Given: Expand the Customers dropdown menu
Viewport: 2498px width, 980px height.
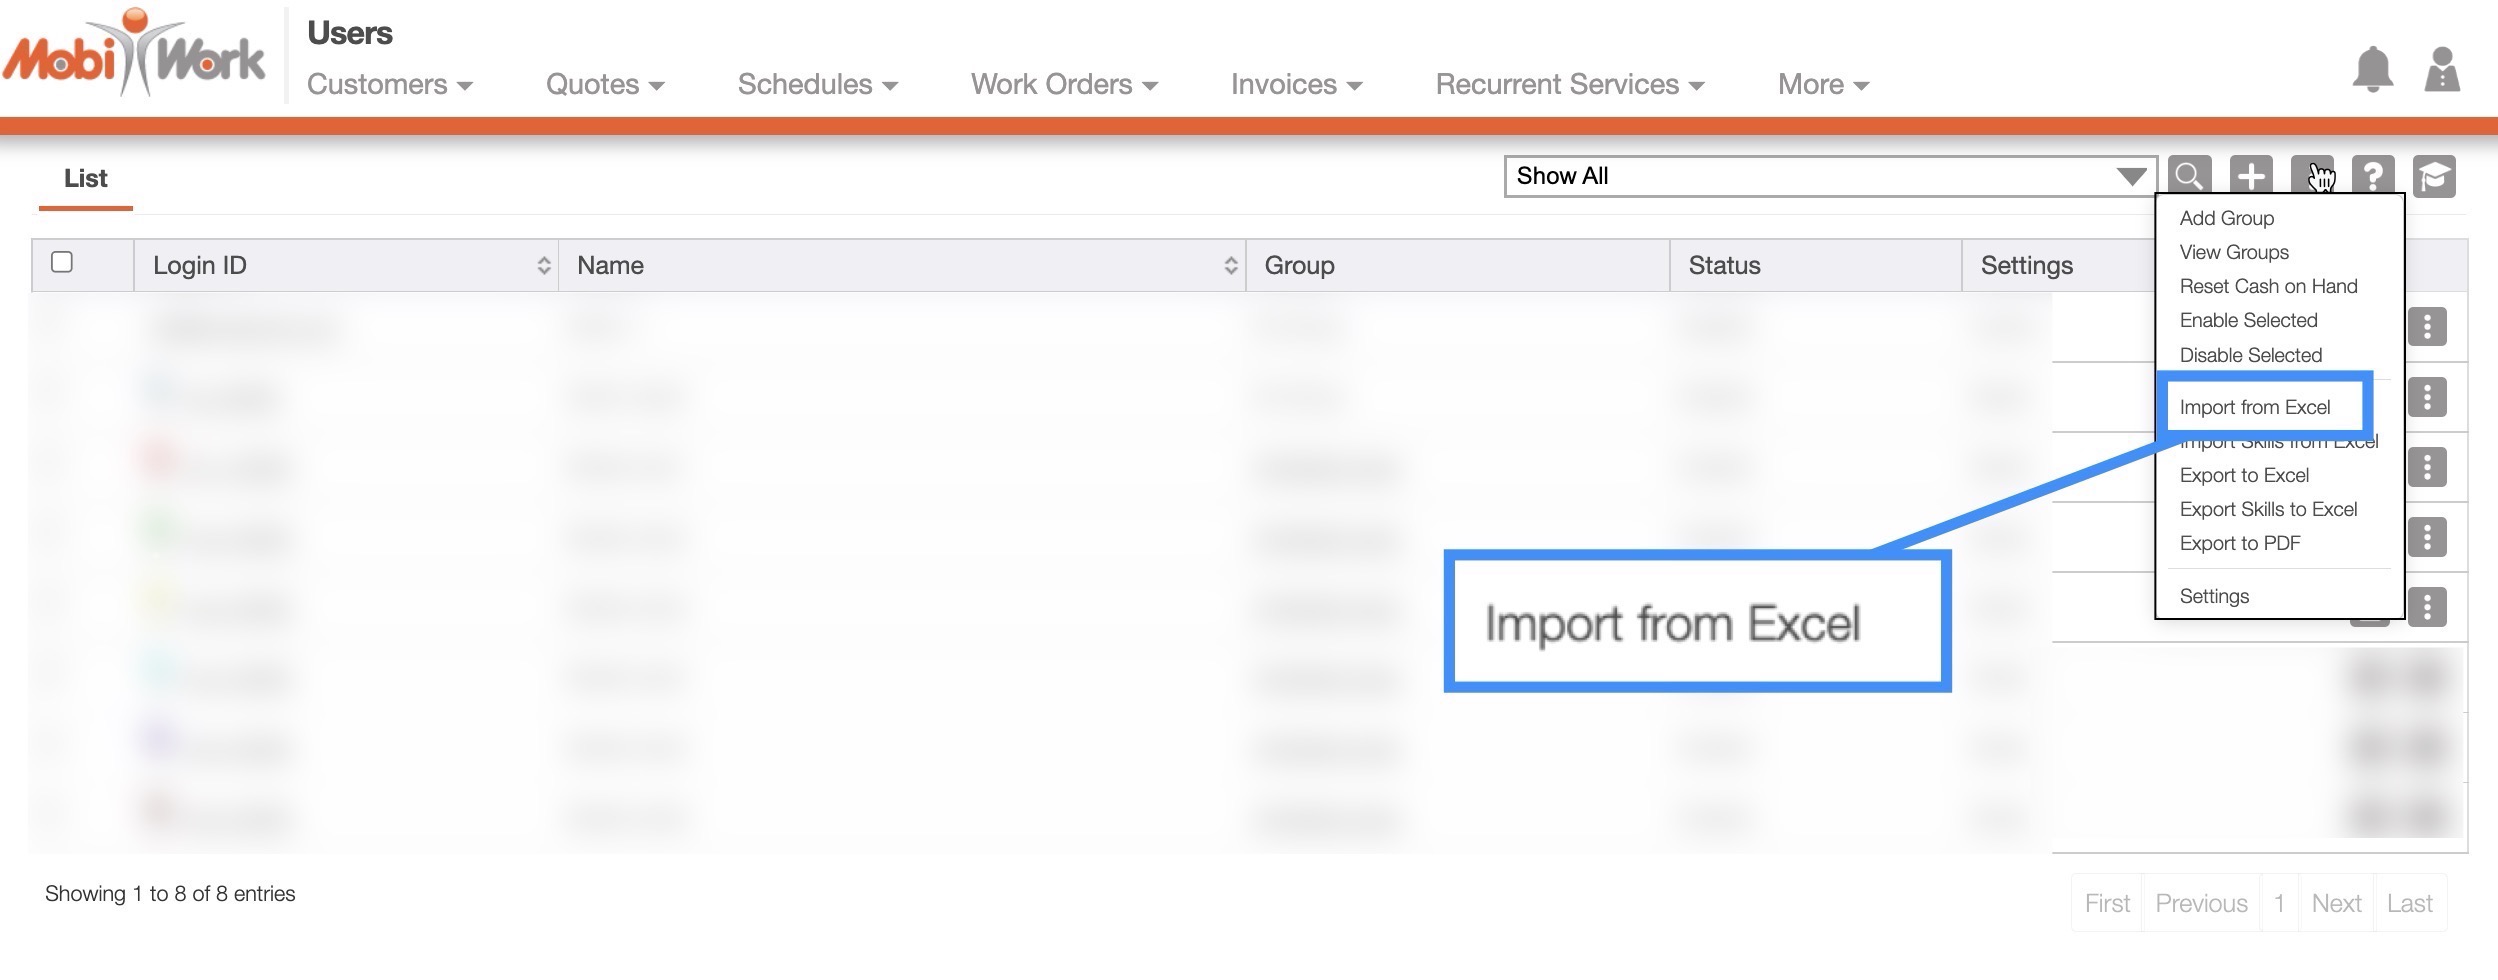Looking at the screenshot, I should pos(389,85).
